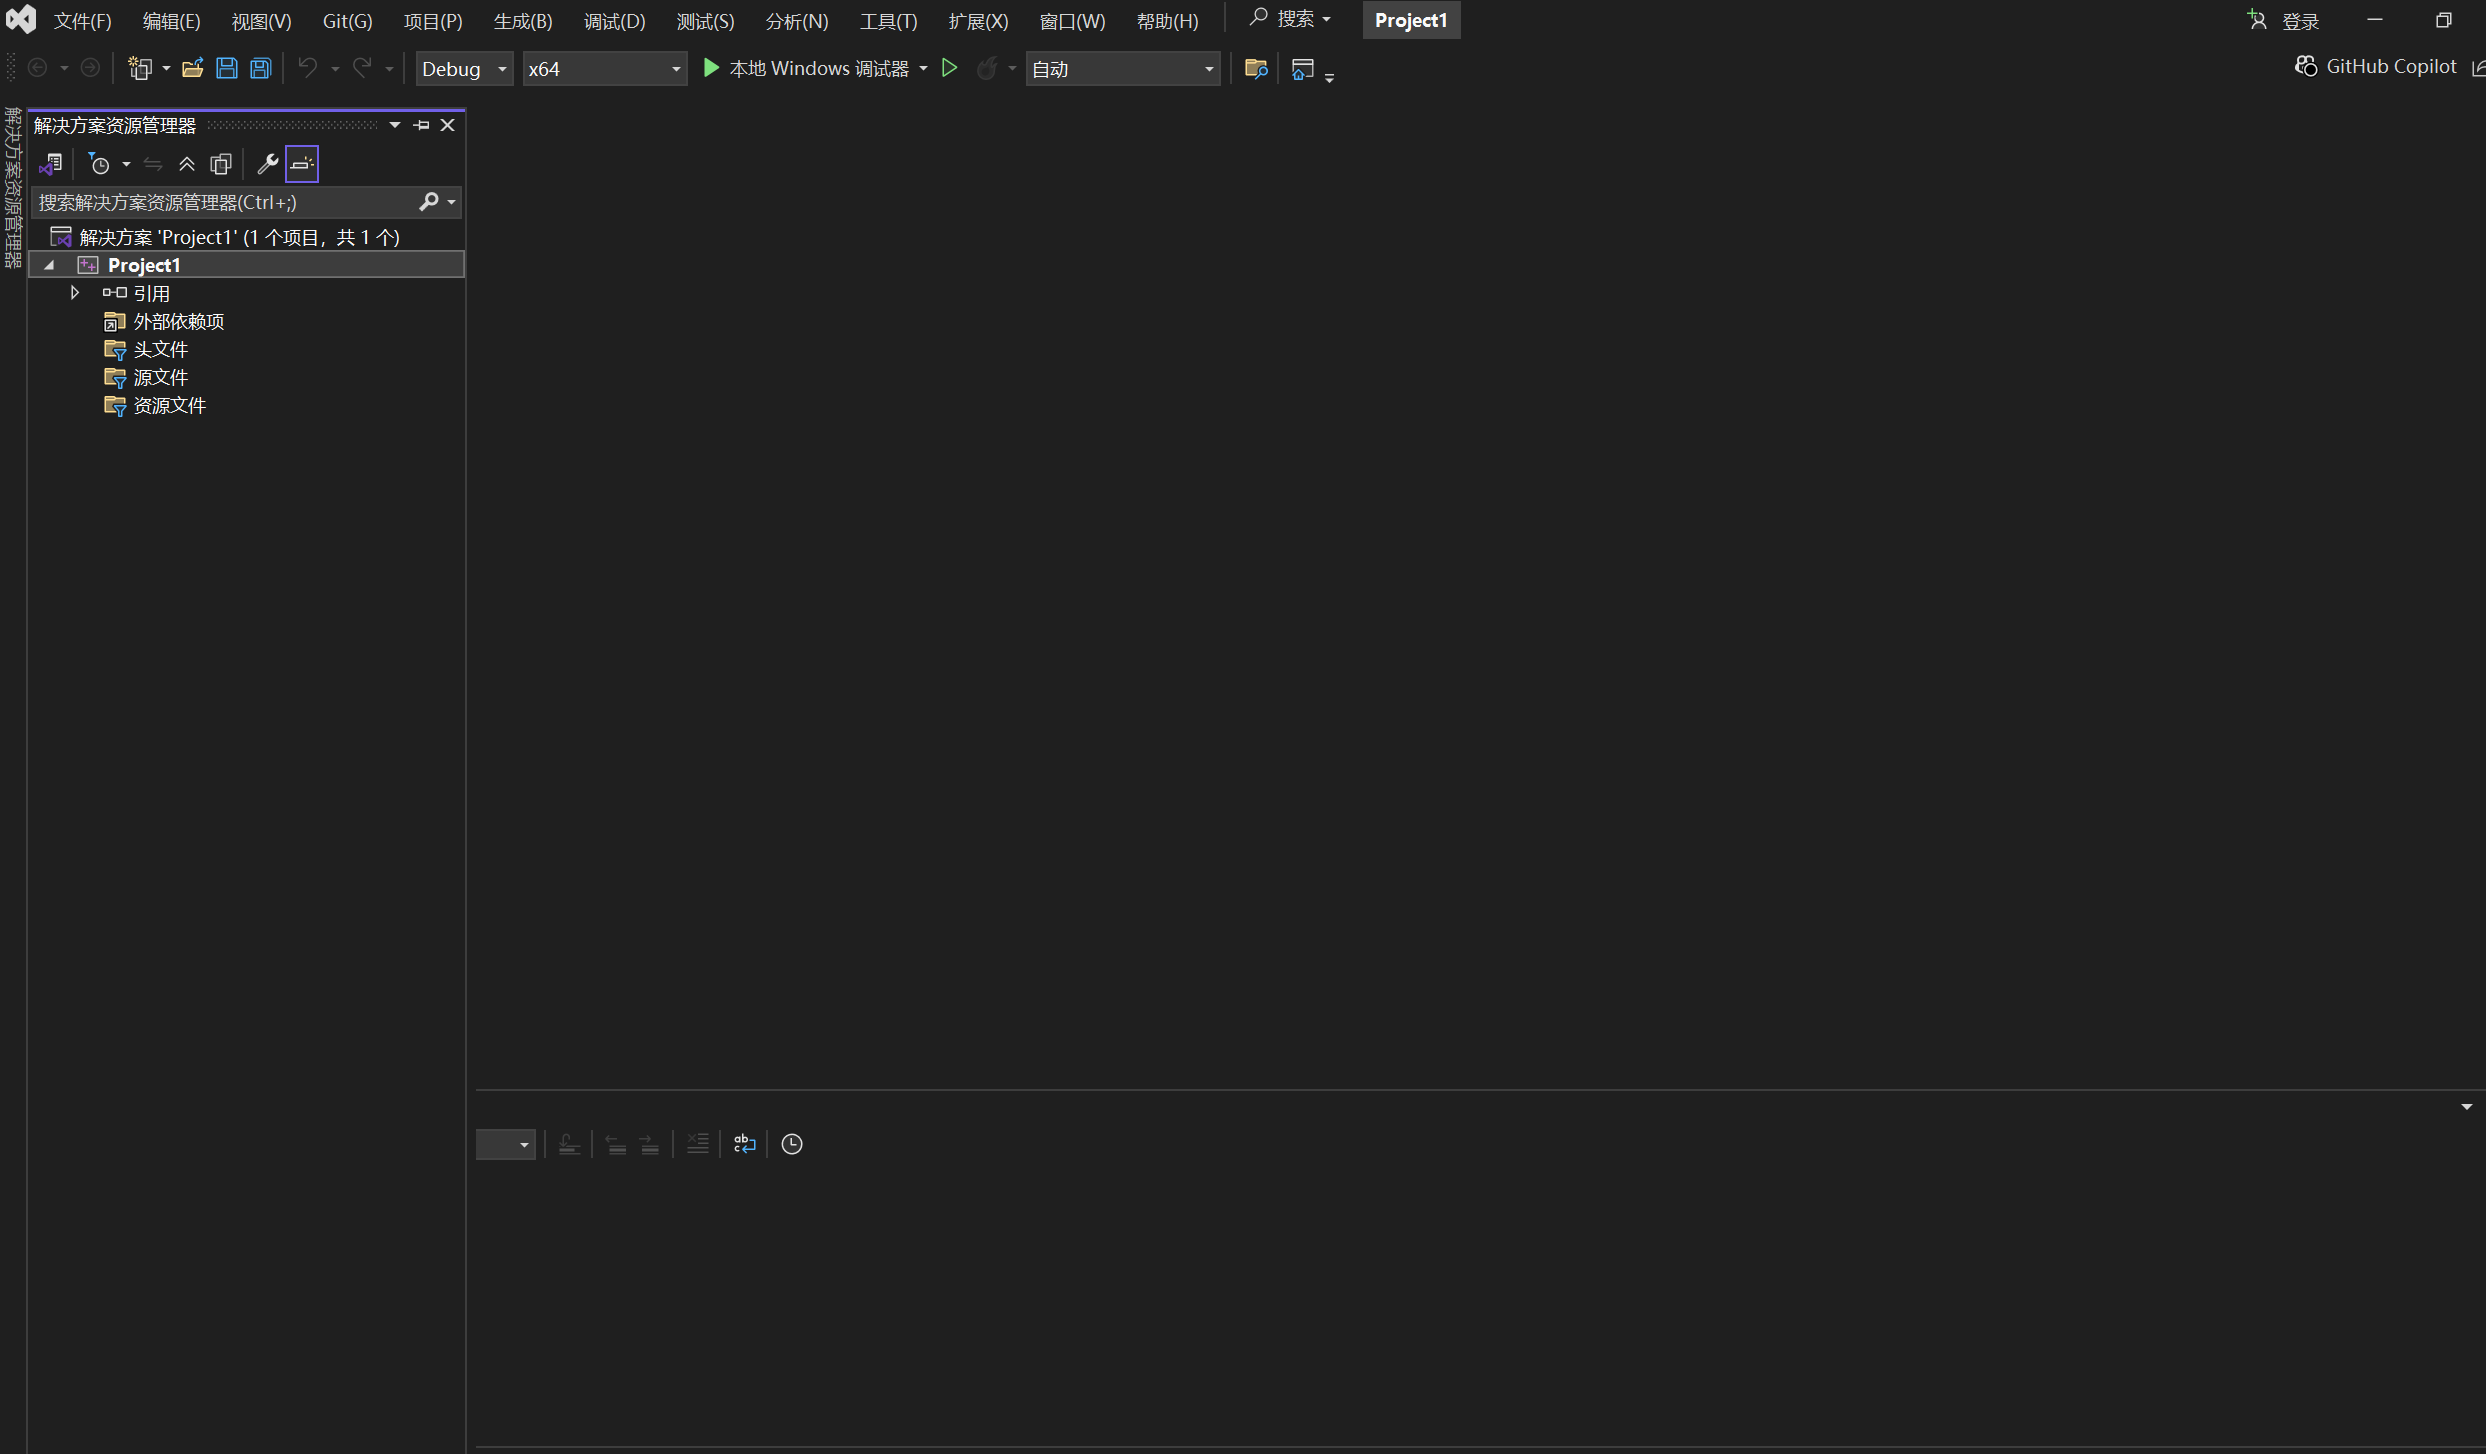The width and height of the screenshot is (2486, 1454).
Task: Open the 自动 output source combo box
Action: tap(1122, 68)
